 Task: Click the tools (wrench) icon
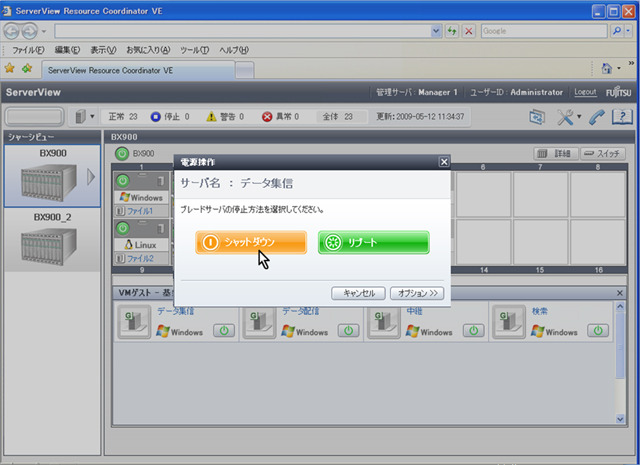point(565,117)
